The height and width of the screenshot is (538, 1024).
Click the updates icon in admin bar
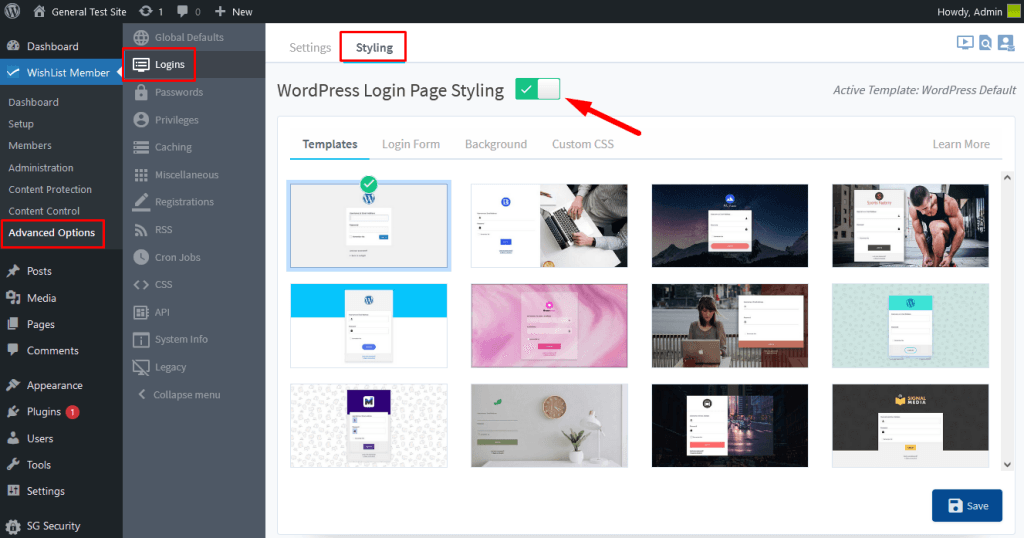click(x=152, y=12)
